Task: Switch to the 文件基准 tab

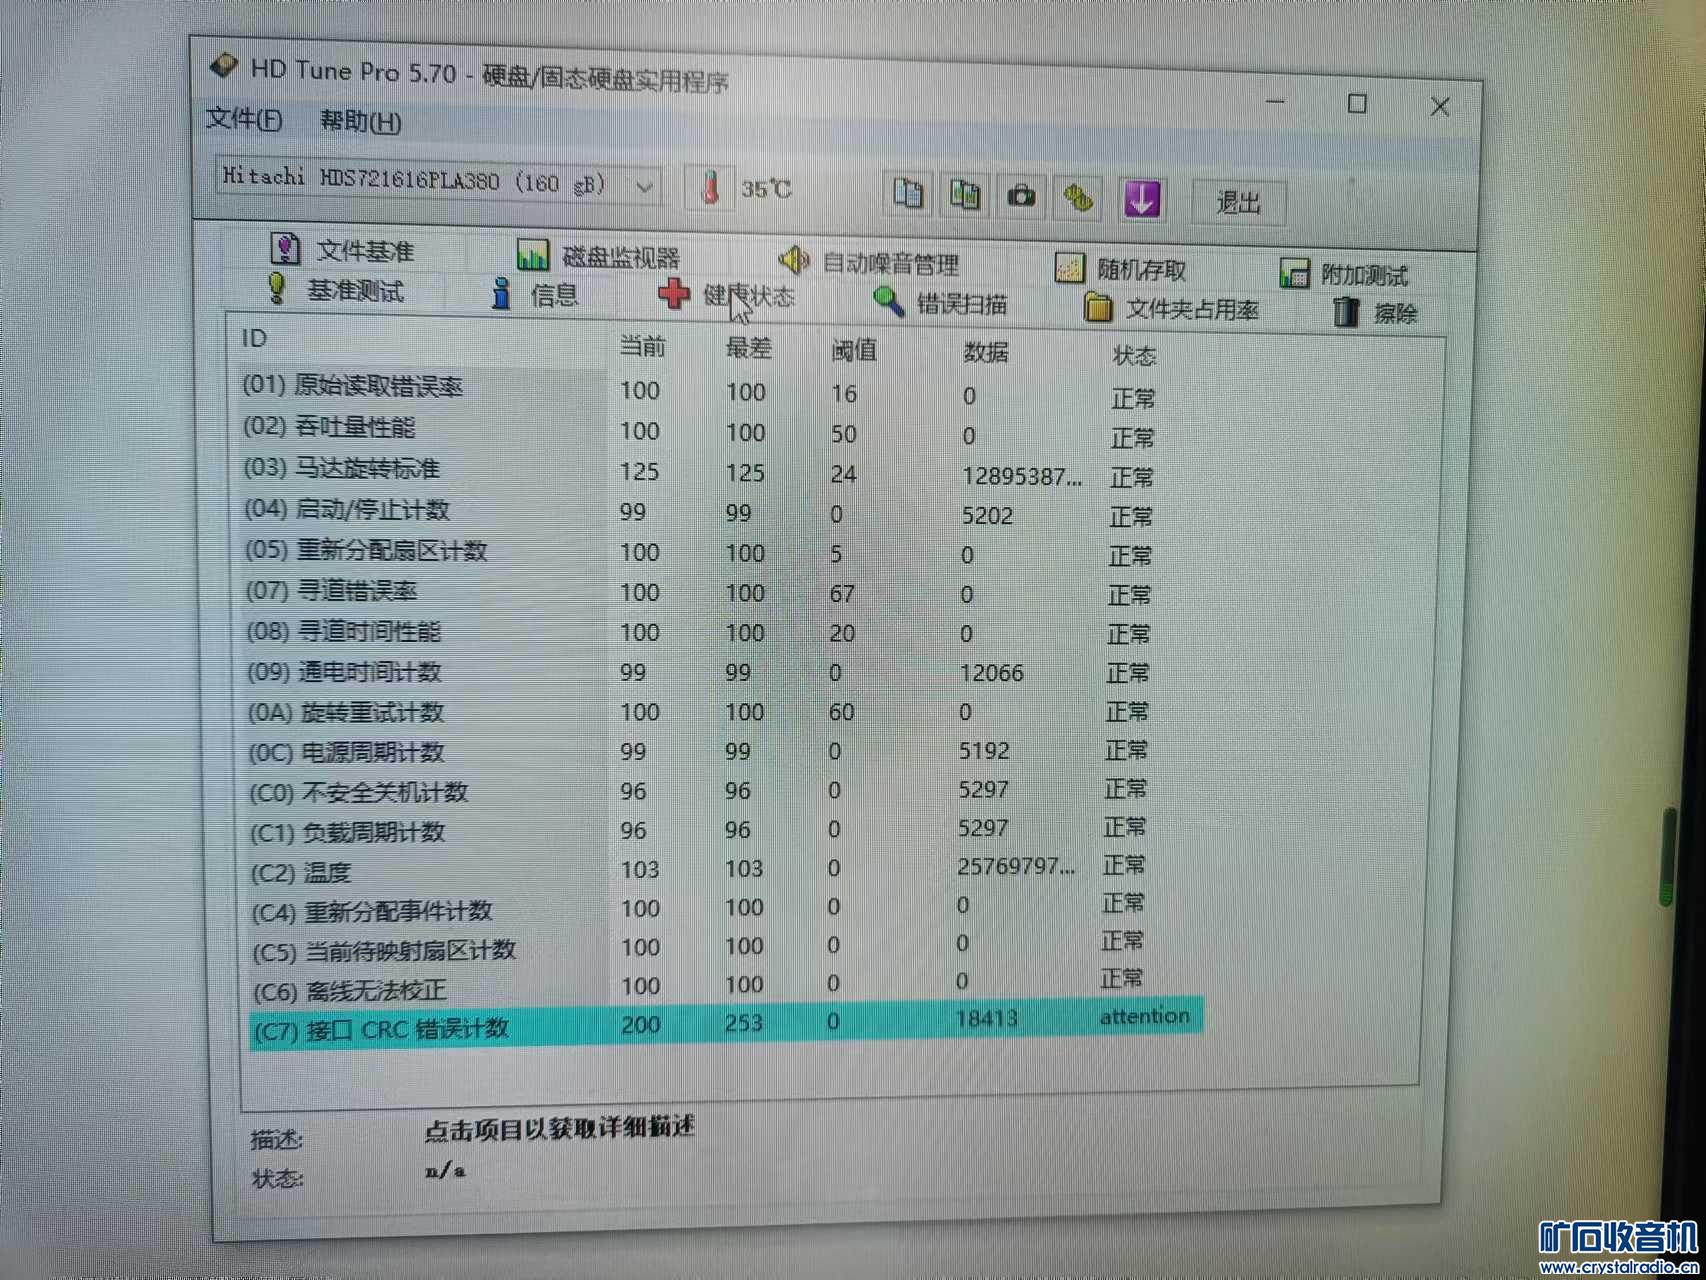Action: pyautogui.click(x=341, y=249)
